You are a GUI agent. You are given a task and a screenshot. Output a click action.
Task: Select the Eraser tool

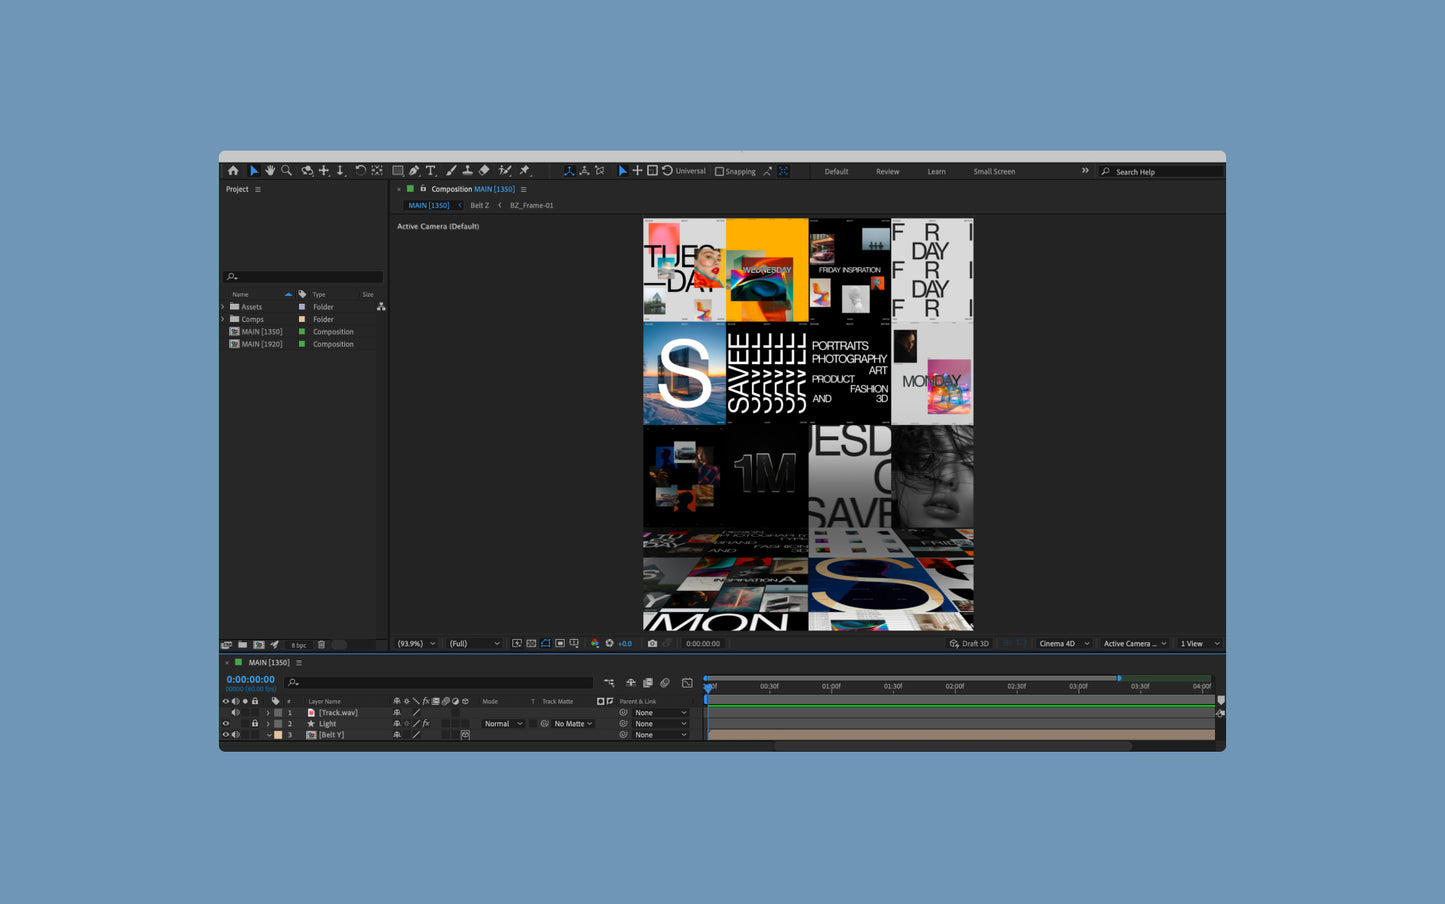tap(484, 171)
